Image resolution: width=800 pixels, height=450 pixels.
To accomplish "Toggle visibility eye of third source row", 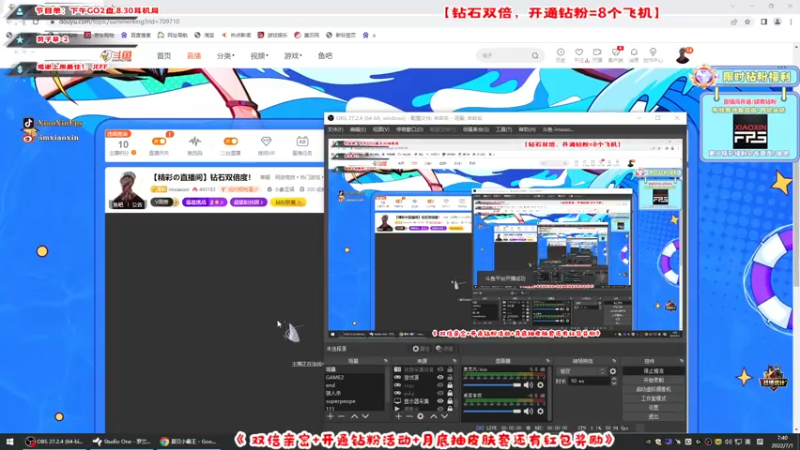I will point(440,386).
